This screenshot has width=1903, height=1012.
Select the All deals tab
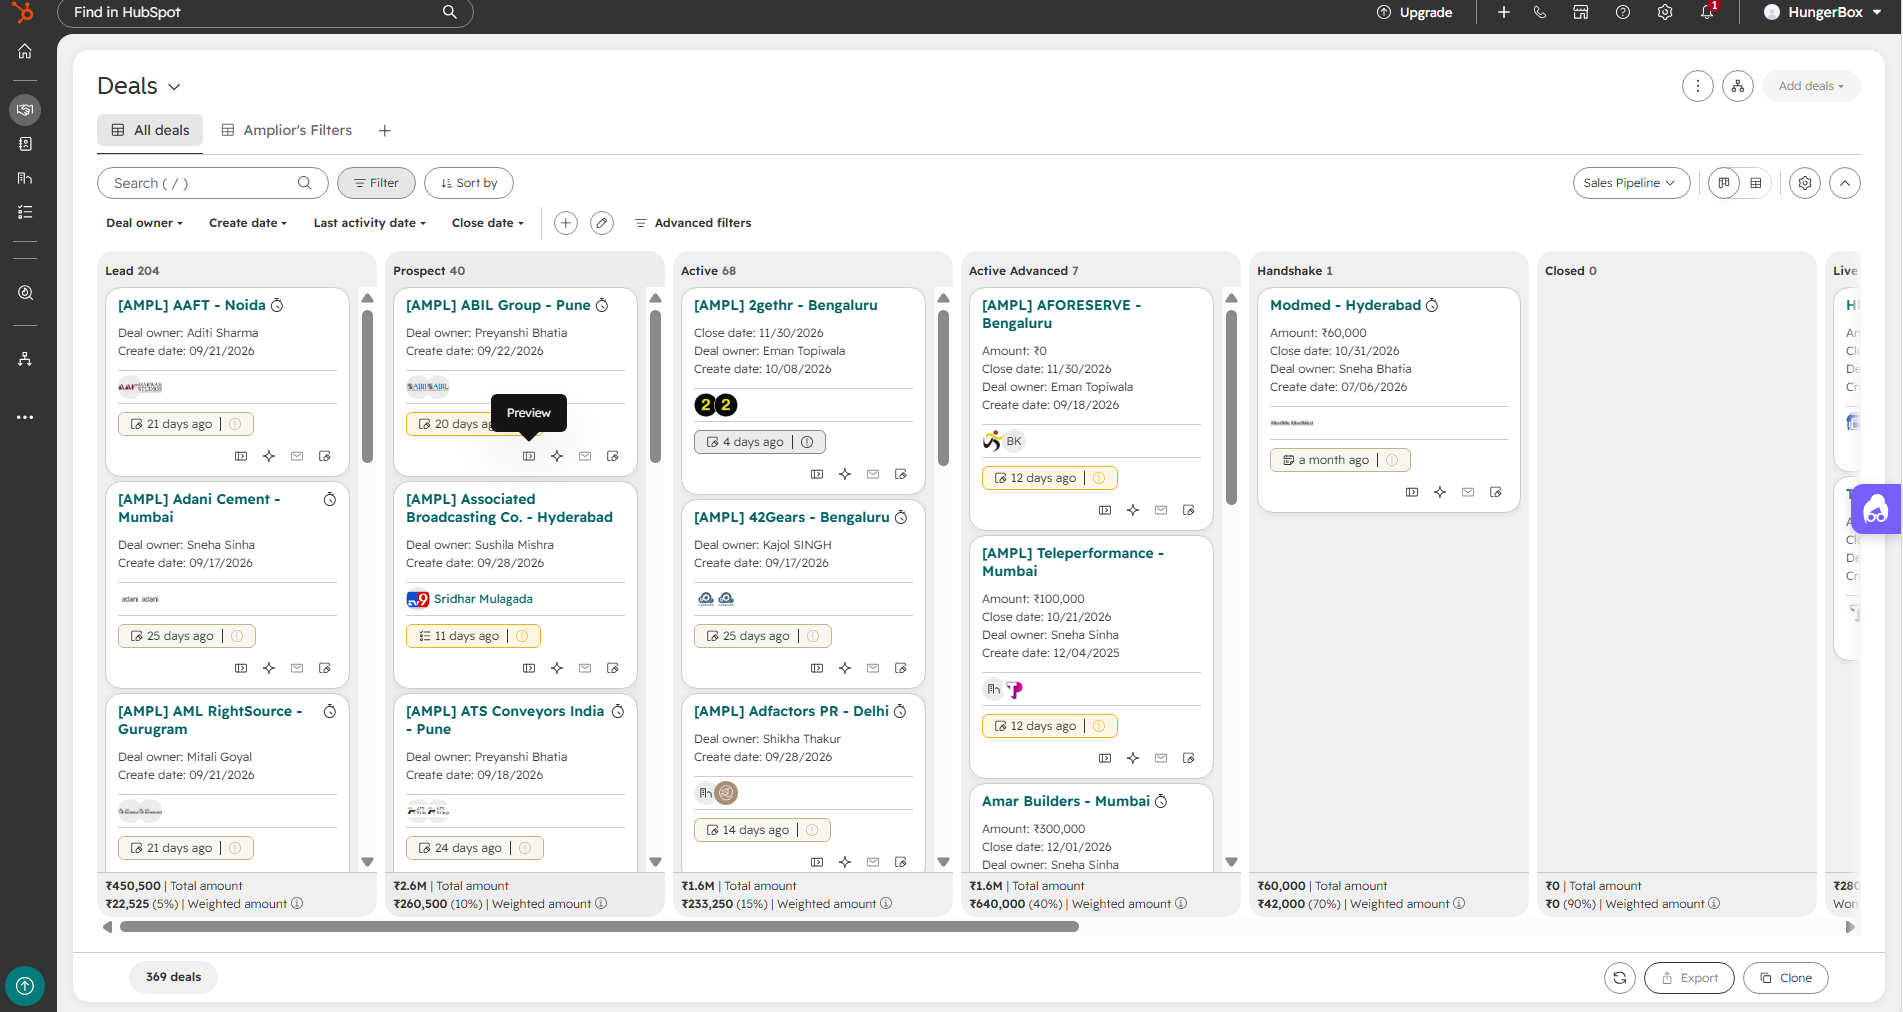coord(150,130)
